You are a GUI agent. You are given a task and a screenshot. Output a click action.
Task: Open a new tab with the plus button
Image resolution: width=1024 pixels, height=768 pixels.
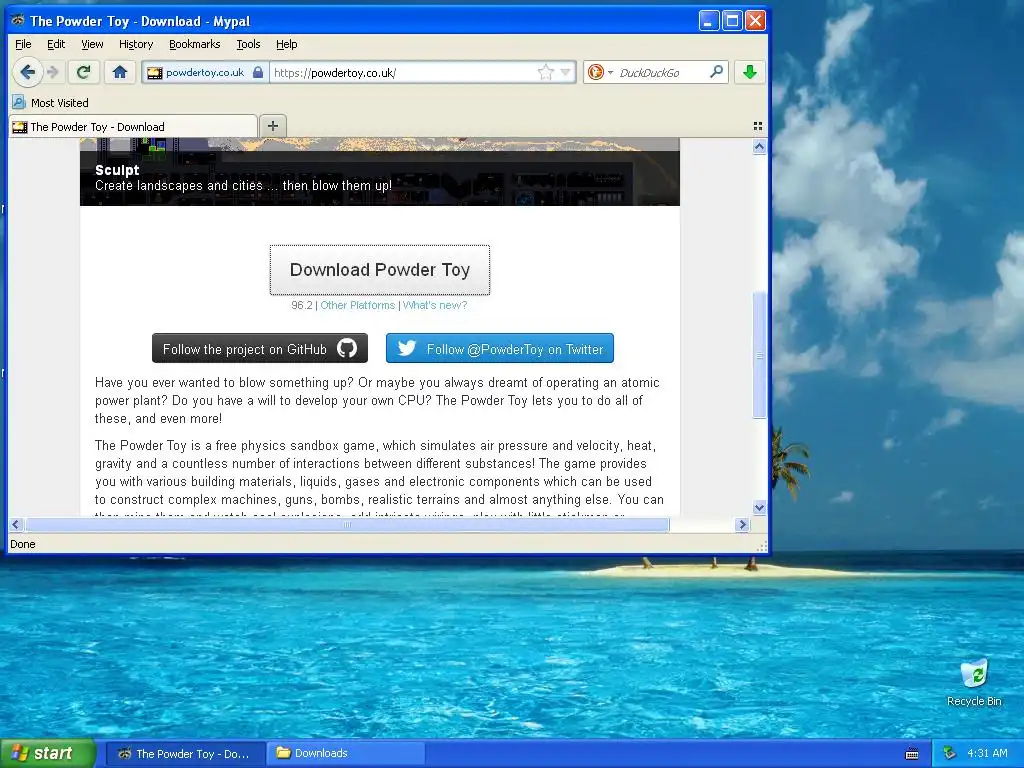273,126
